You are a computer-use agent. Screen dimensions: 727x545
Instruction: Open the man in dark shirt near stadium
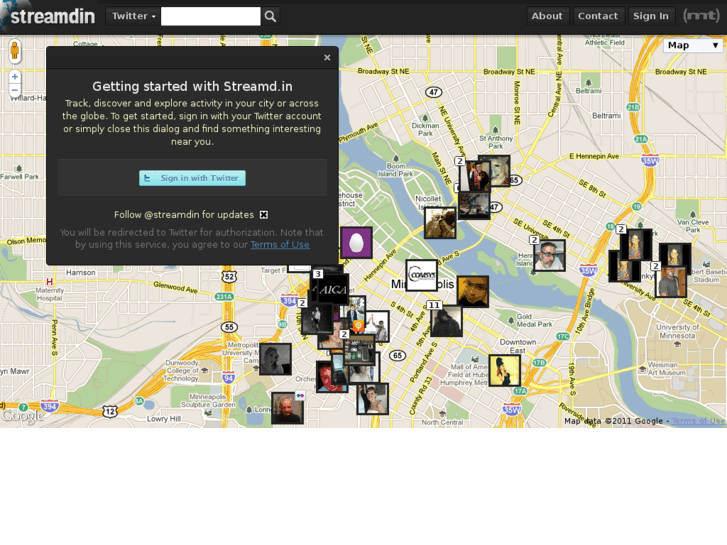pyautogui.click(x=670, y=281)
